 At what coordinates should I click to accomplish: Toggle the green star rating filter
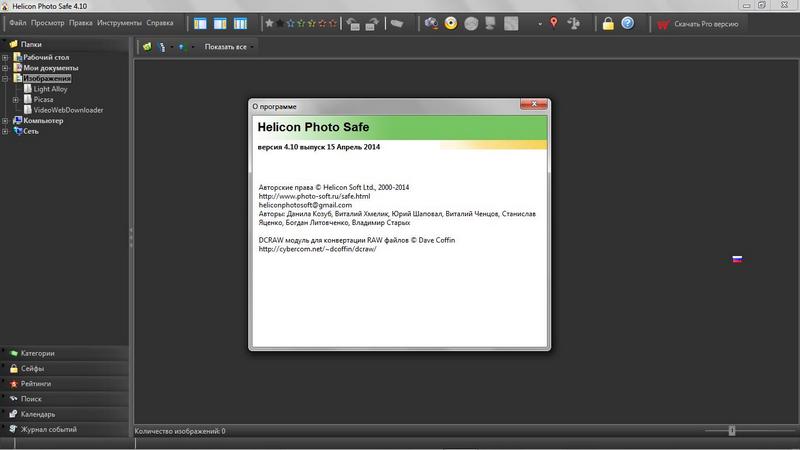click(301, 23)
